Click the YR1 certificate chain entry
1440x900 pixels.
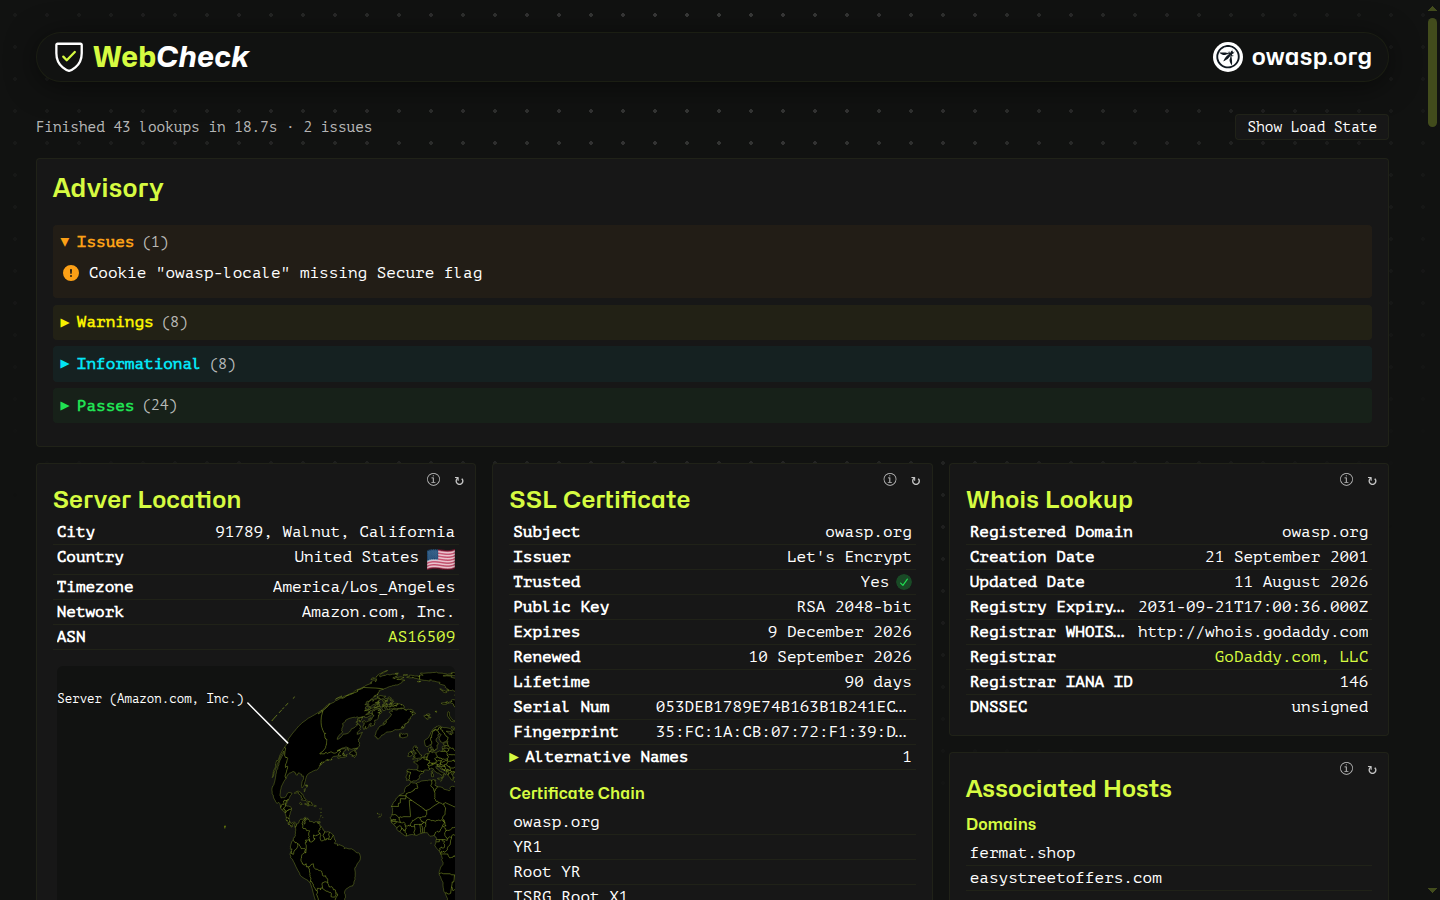click(x=527, y=847)
